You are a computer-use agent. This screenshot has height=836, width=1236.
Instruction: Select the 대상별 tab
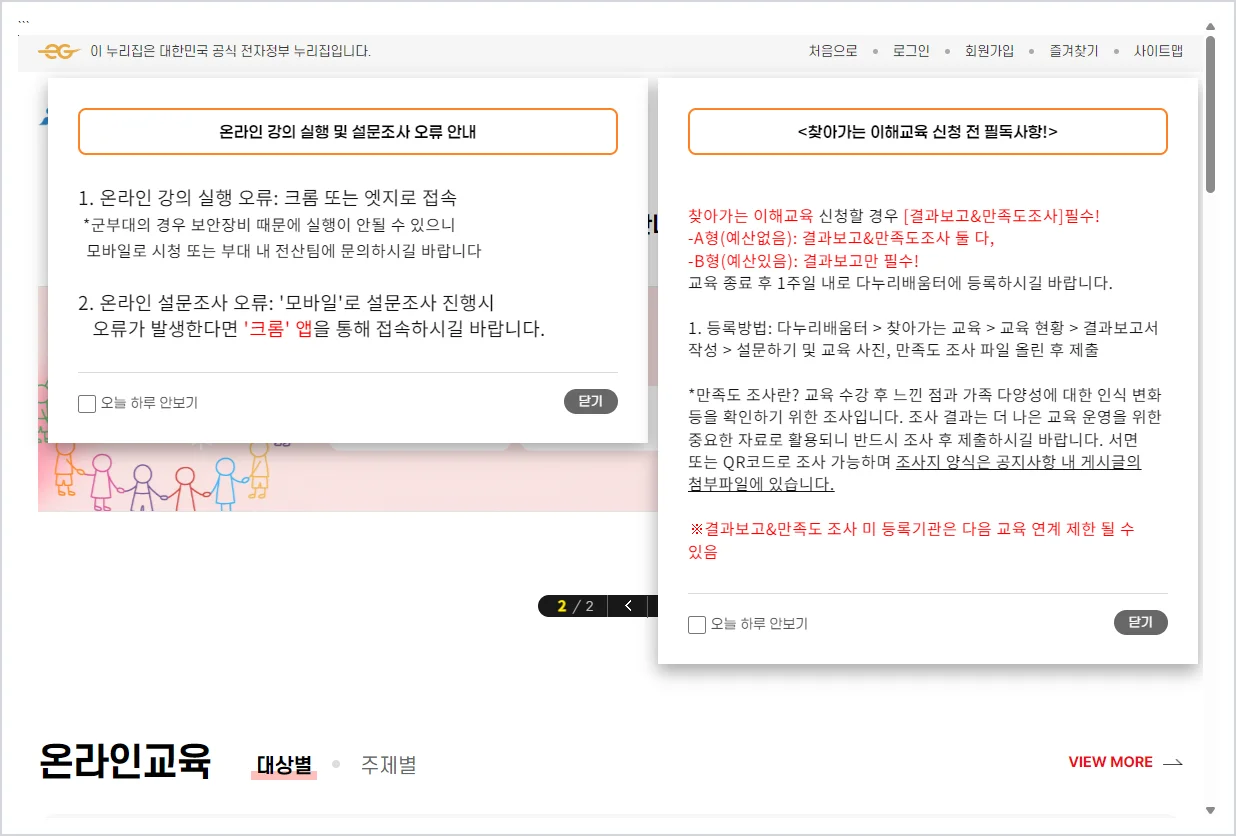pos(284,766)
